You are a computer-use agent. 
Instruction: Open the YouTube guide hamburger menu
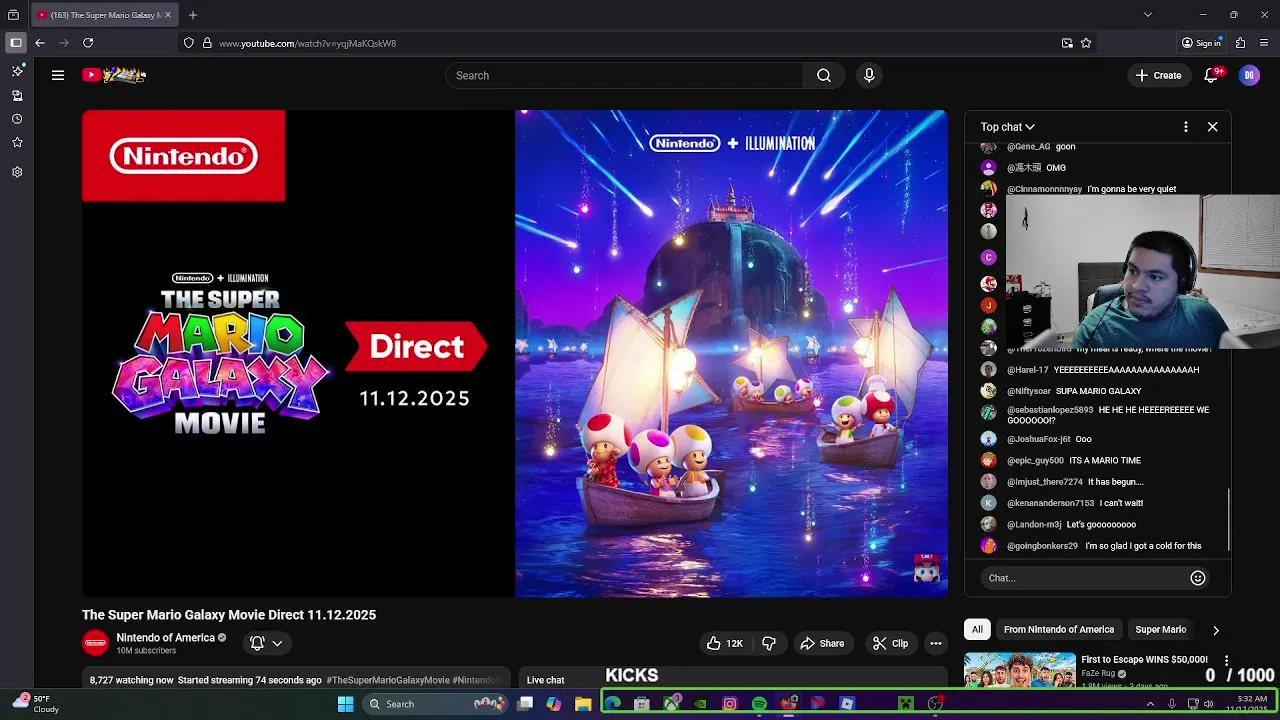click(x=58, y=75)
